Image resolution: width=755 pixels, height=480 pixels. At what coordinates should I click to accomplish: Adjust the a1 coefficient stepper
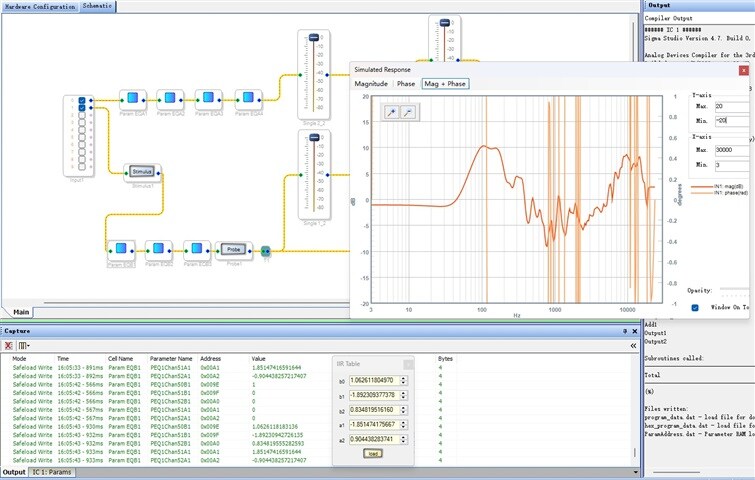404,425
